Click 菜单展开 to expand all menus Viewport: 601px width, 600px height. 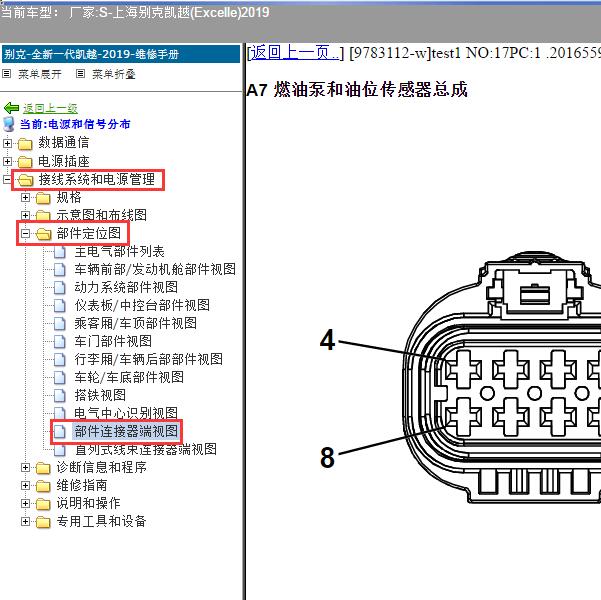click(40, 74)
